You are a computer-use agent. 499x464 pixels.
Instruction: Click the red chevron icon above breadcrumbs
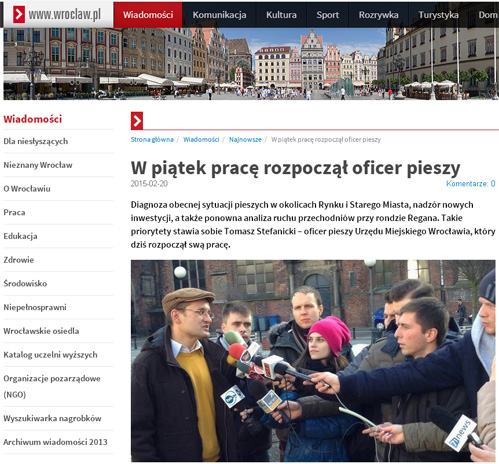pos(137,121)
